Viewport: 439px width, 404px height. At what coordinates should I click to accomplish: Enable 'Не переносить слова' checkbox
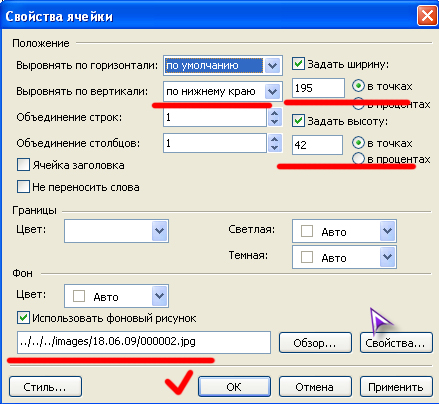[23, 187]
